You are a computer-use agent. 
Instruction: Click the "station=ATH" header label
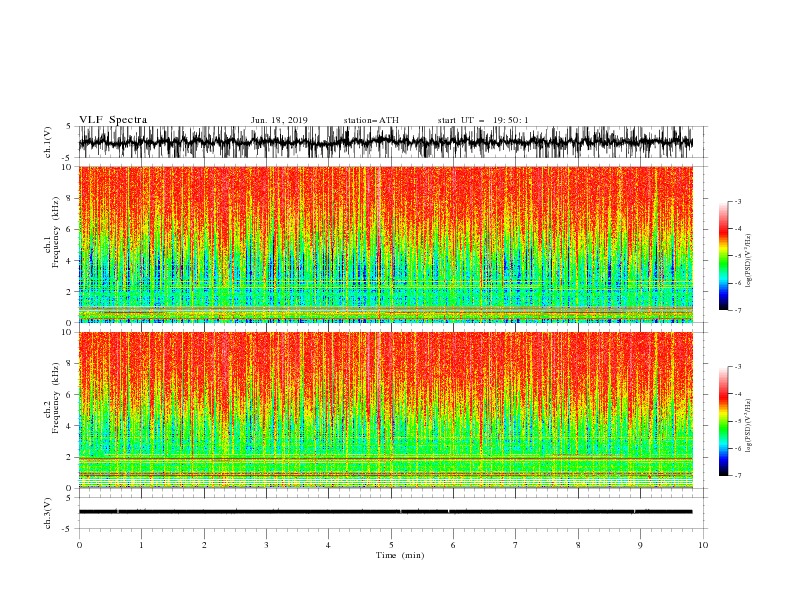pos(371,120)
